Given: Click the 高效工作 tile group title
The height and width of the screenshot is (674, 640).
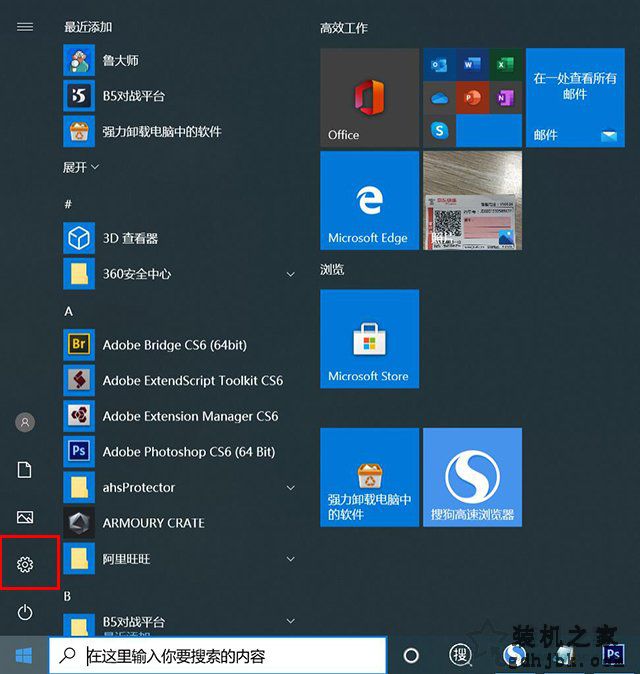Looking at the screenshot, I should 343,28.
